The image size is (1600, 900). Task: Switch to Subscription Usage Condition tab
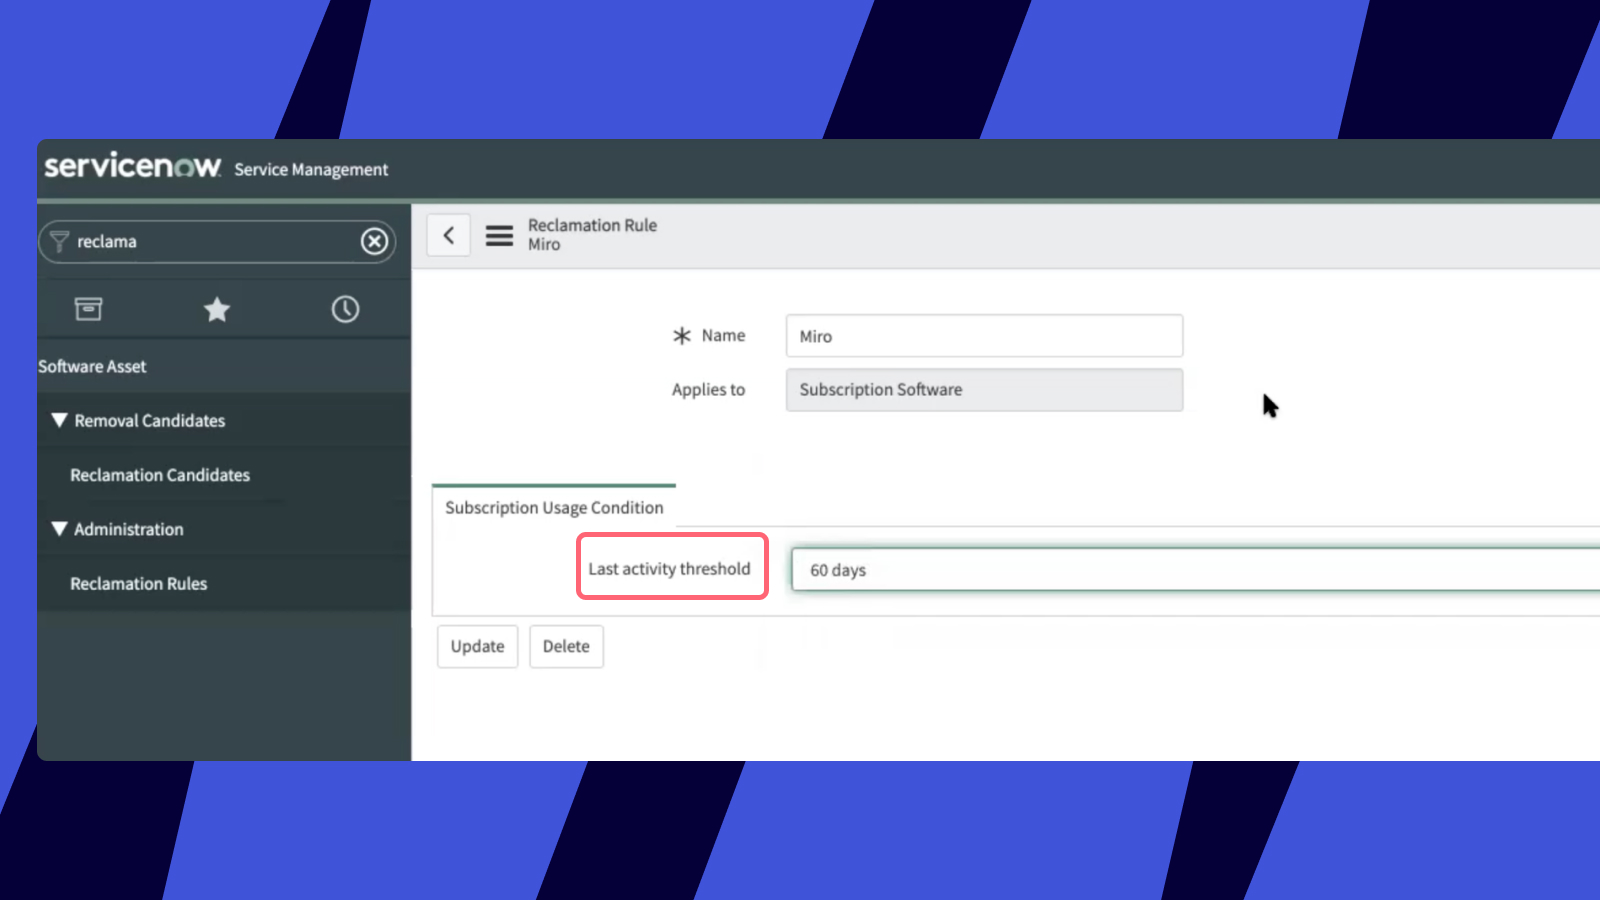point(554,508)
